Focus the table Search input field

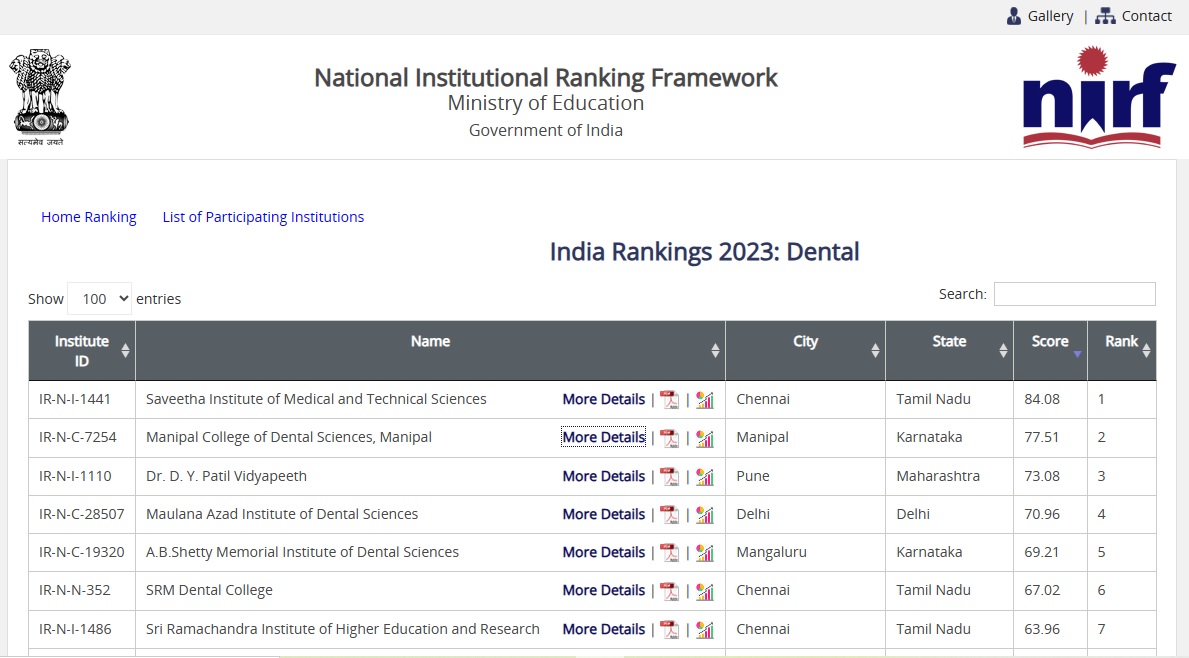1074,294
